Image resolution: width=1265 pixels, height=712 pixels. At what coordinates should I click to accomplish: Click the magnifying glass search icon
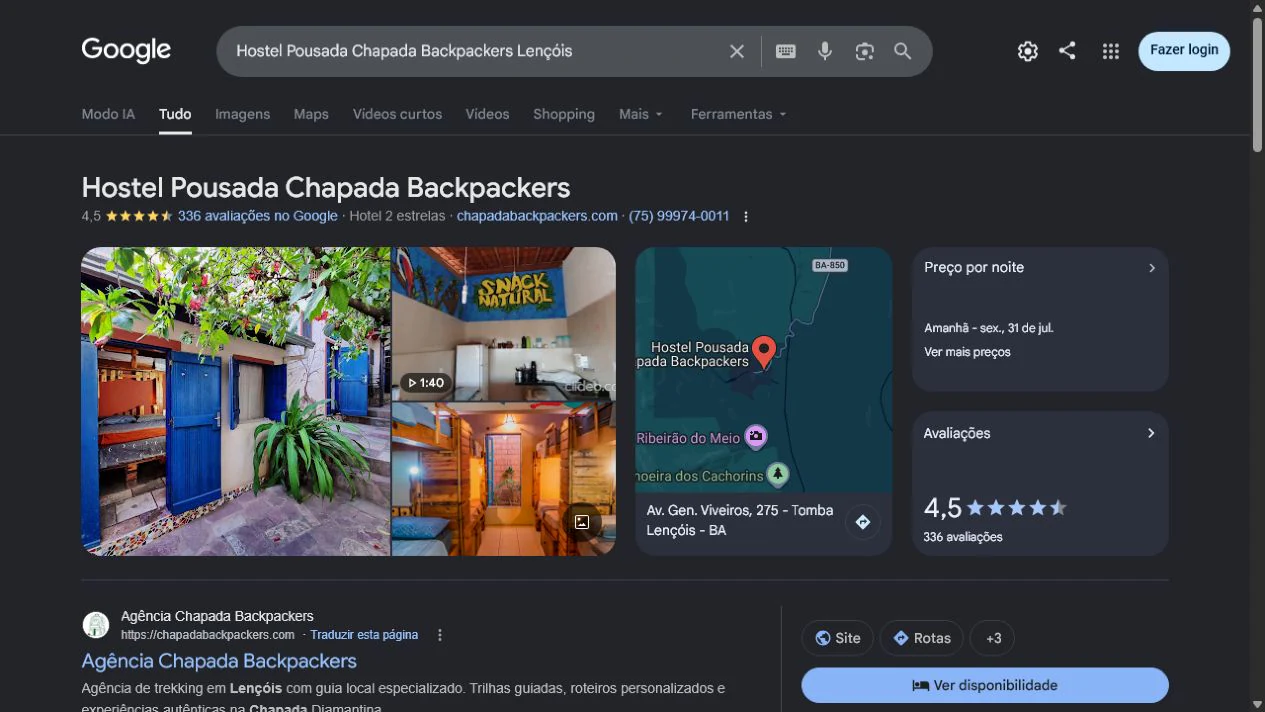pyautogui.click(x=903, y=51)
